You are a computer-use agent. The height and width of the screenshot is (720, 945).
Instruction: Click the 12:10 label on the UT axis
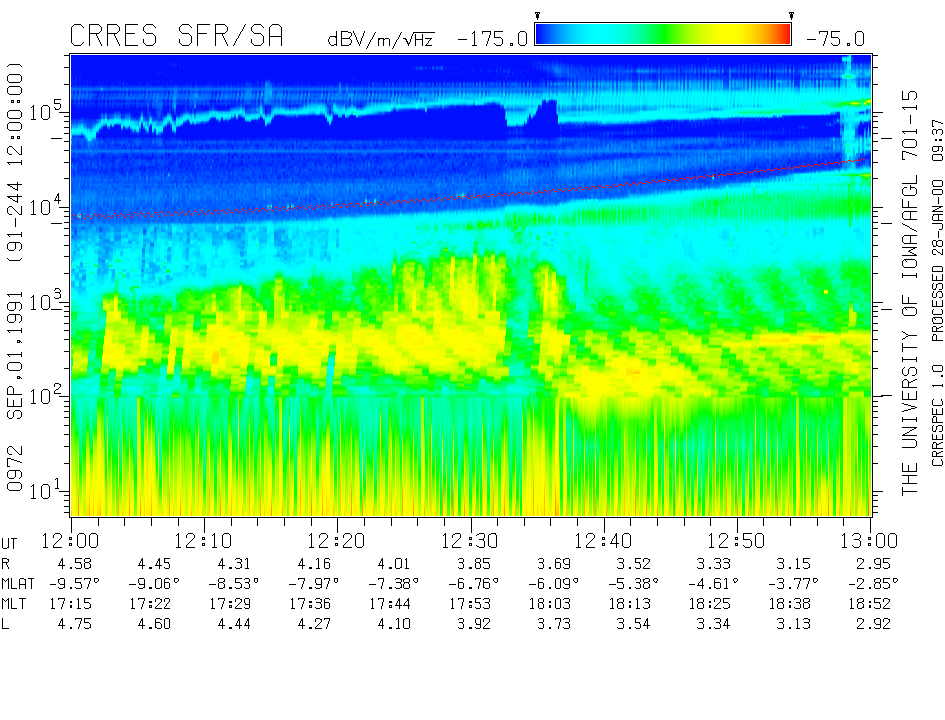pyautogui.click(x=204, y=541)
